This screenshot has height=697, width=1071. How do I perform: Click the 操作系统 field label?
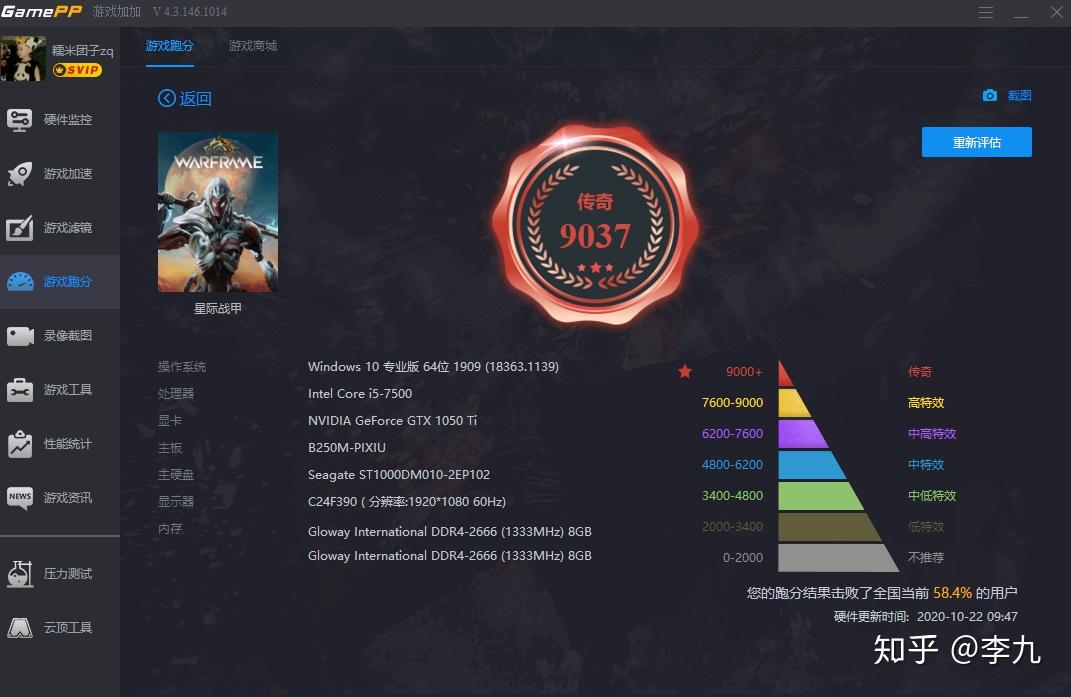(182, 367)
